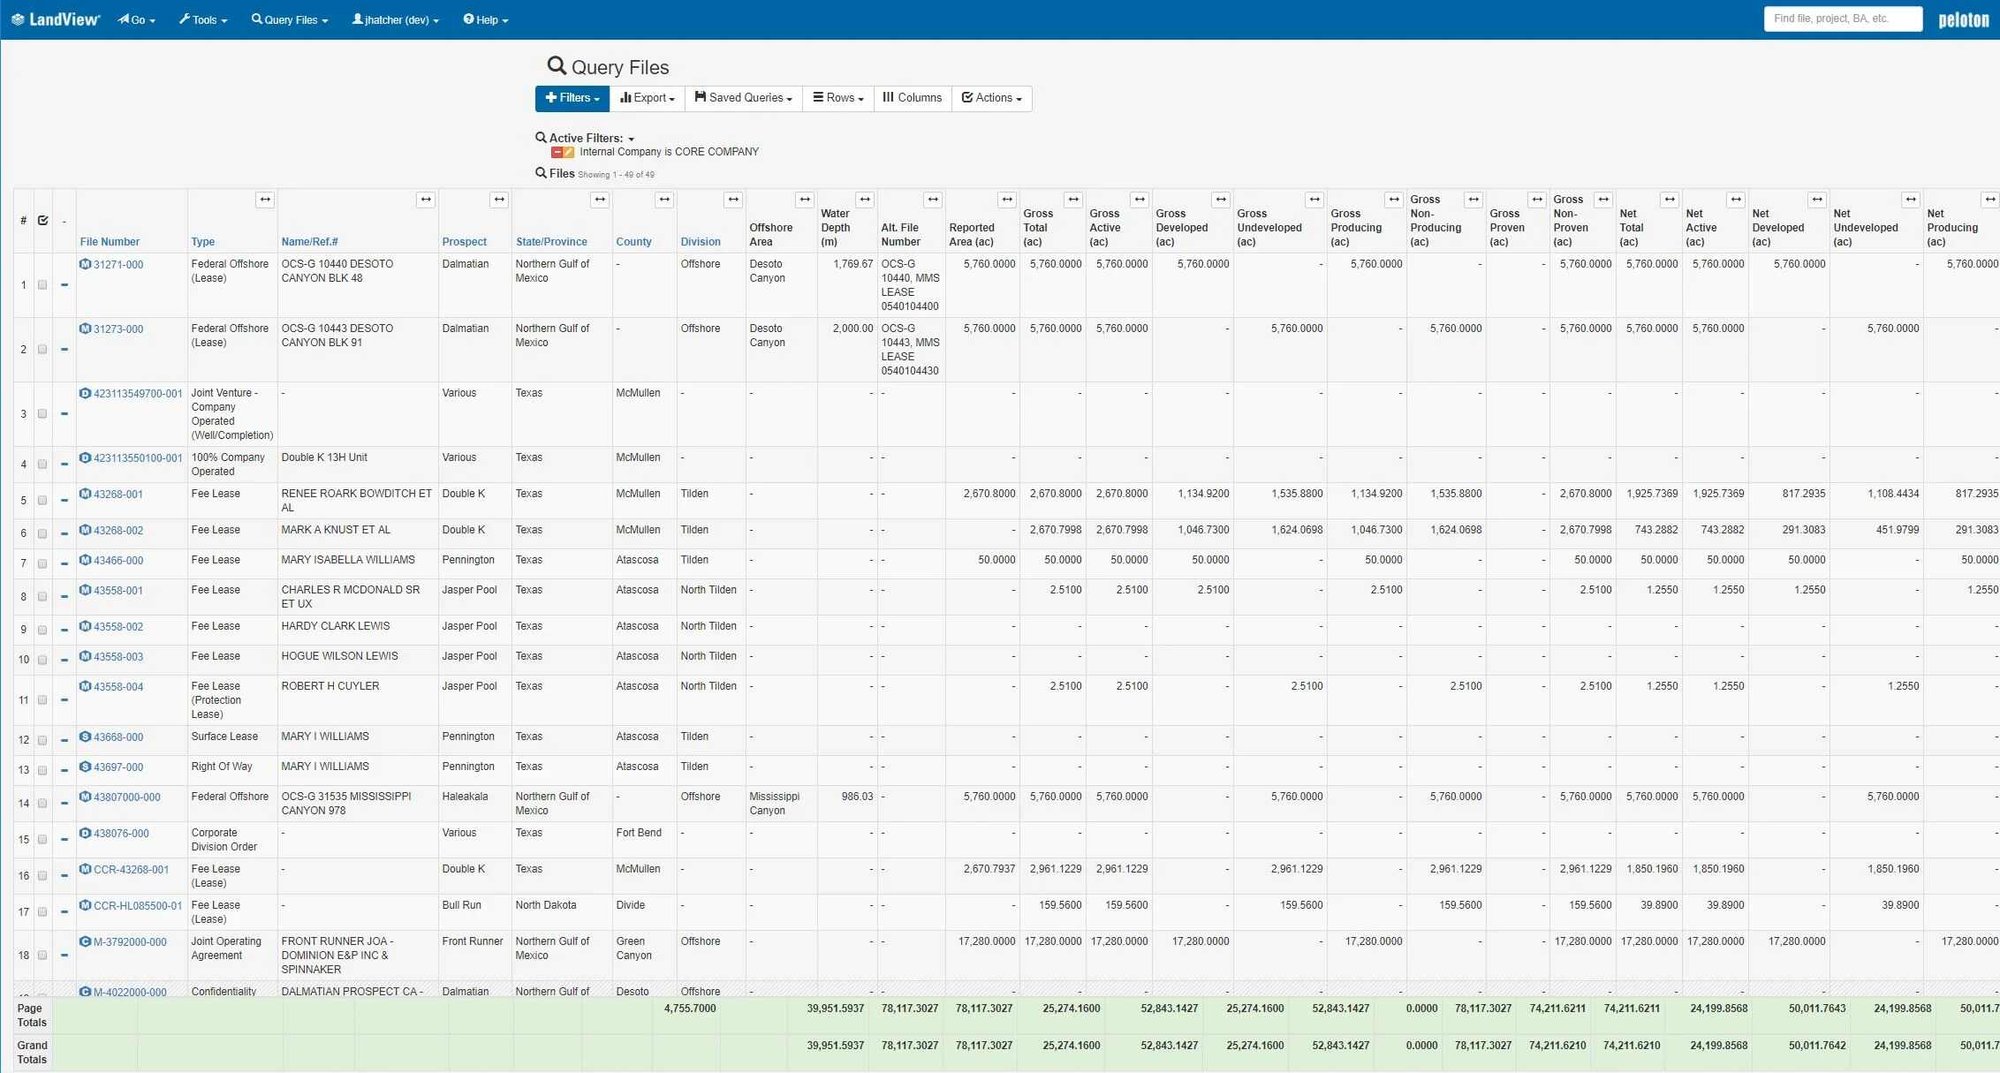Click the resize icon above File Number column

(265, 200)
